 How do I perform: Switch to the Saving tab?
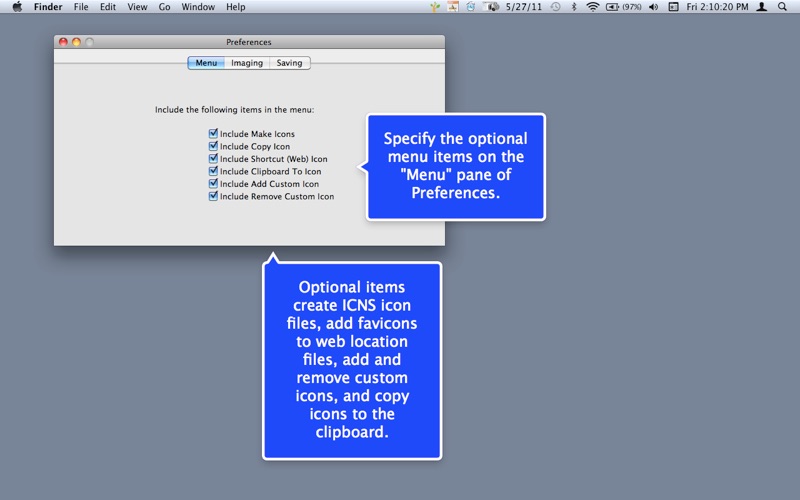point(289,63)
